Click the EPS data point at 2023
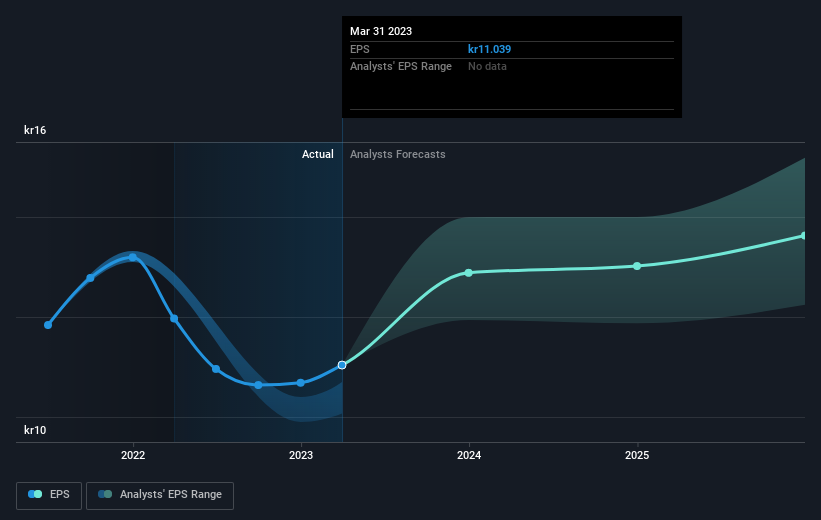 click(301, 383)
